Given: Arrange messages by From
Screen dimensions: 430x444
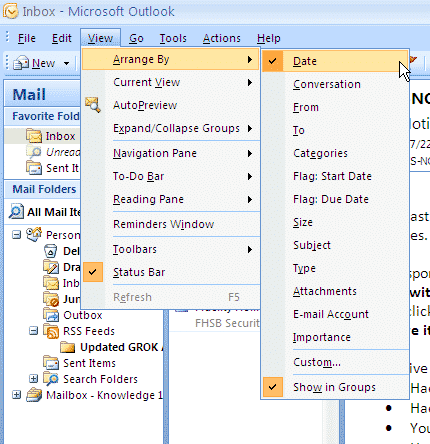Looking at the screenshot, I should (x=335, y=107).
